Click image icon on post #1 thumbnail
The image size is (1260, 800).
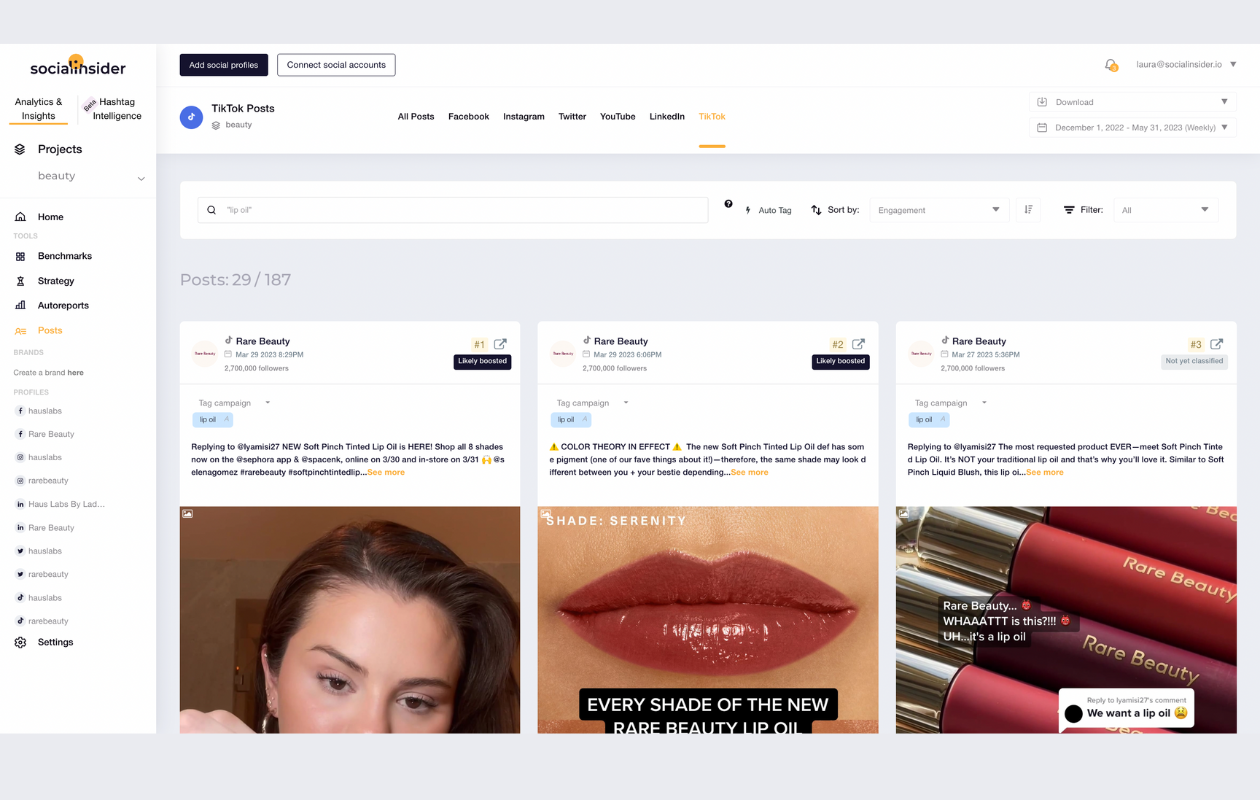tap(188, 514)
